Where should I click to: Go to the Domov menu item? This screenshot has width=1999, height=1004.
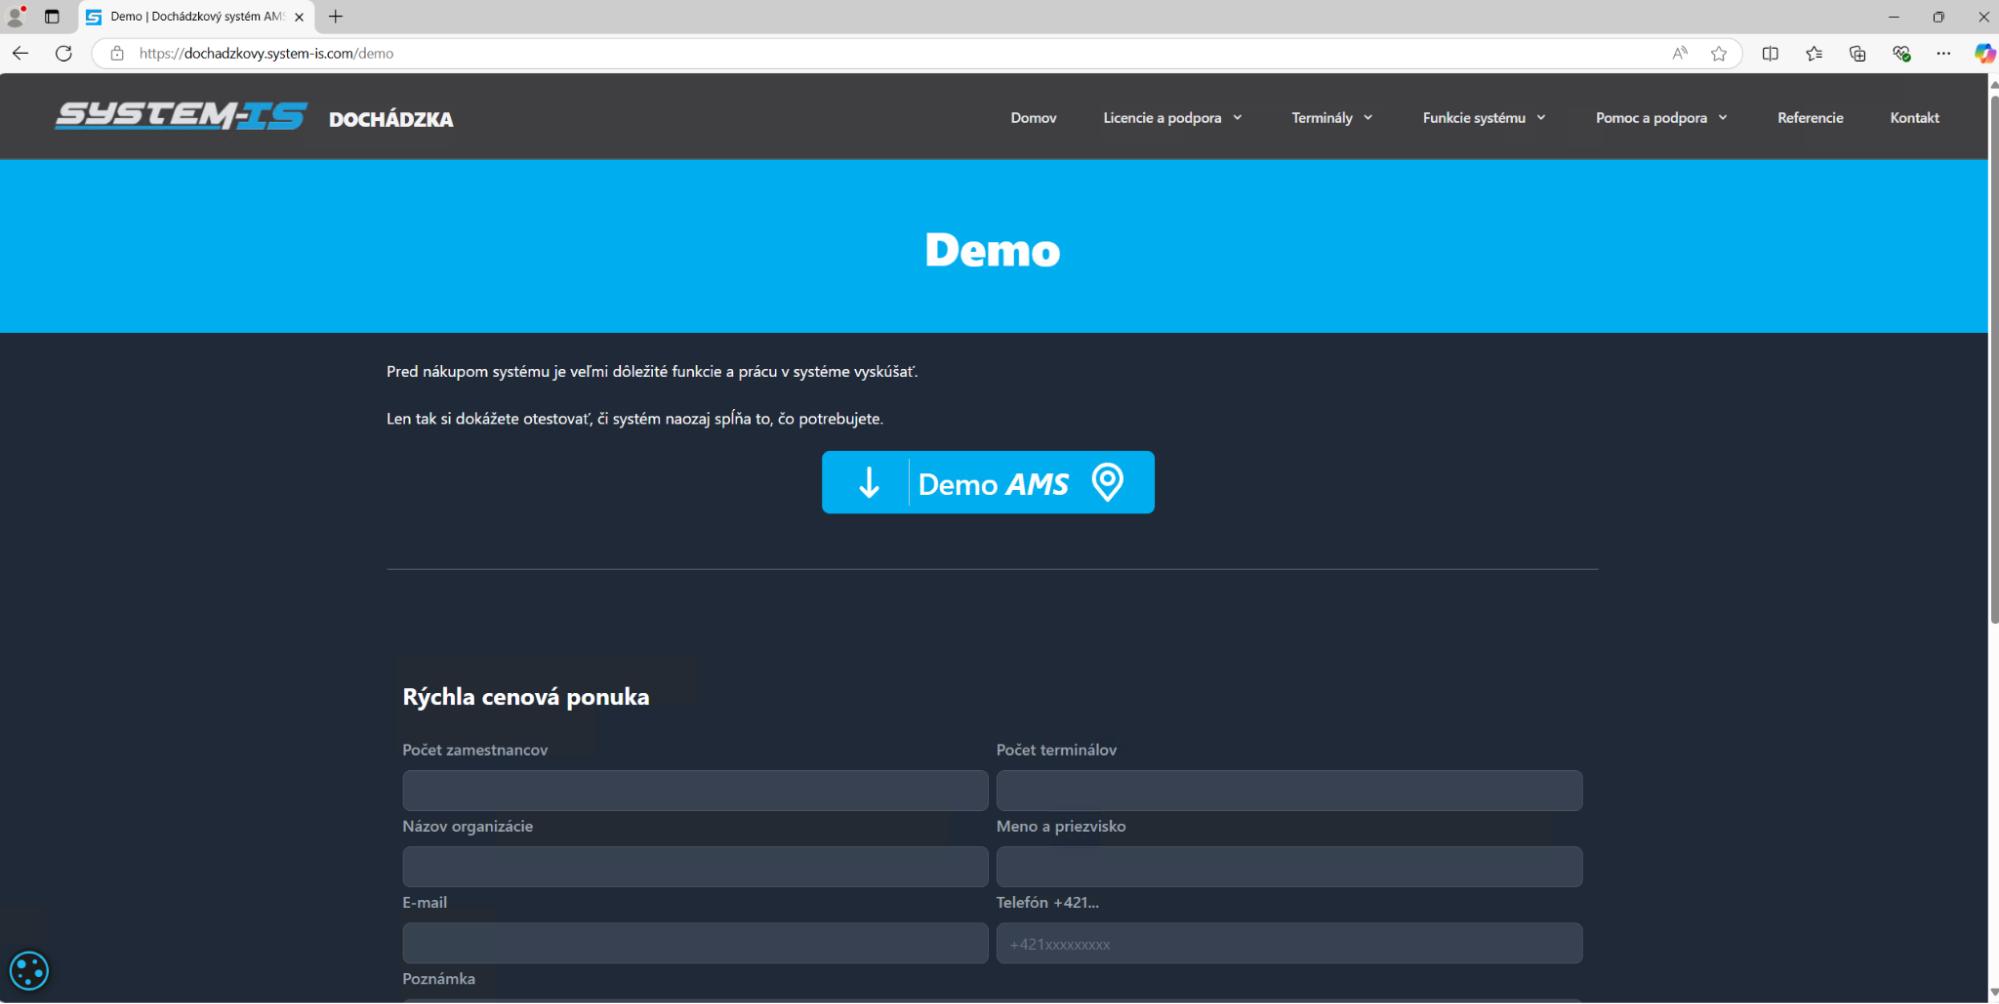[1033, 118]
